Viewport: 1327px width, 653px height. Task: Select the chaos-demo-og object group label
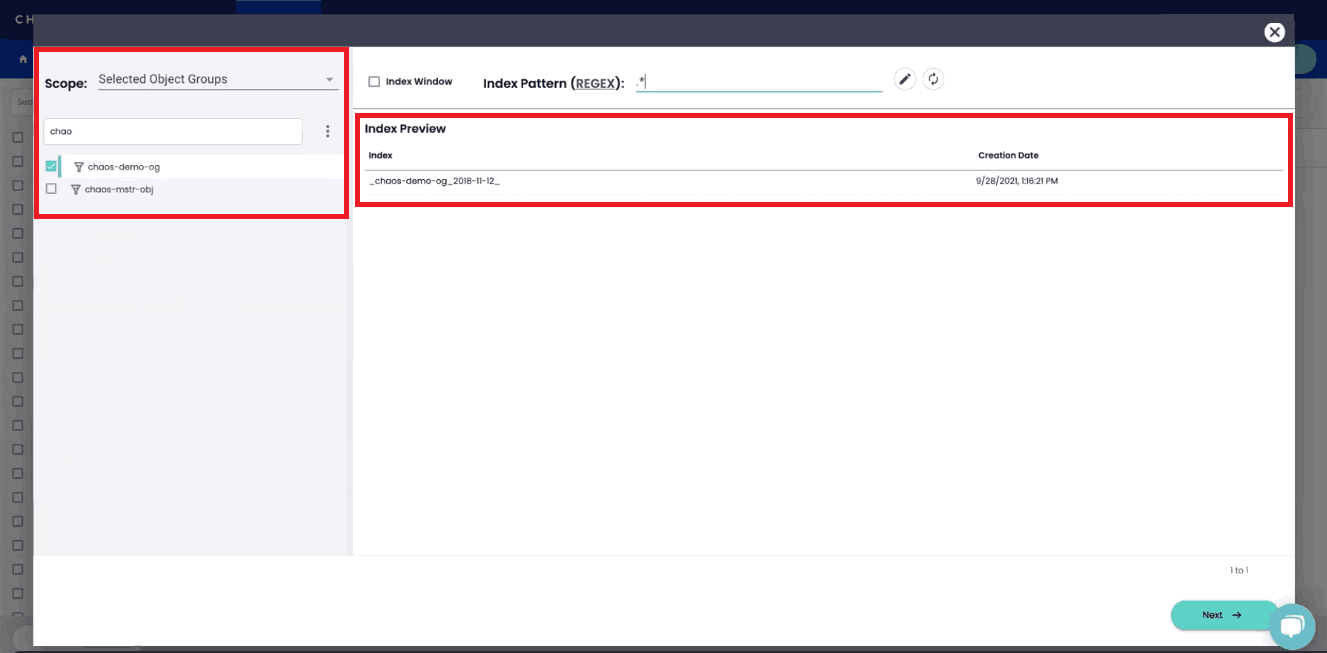pyautogui.click(x=123, y=167)
